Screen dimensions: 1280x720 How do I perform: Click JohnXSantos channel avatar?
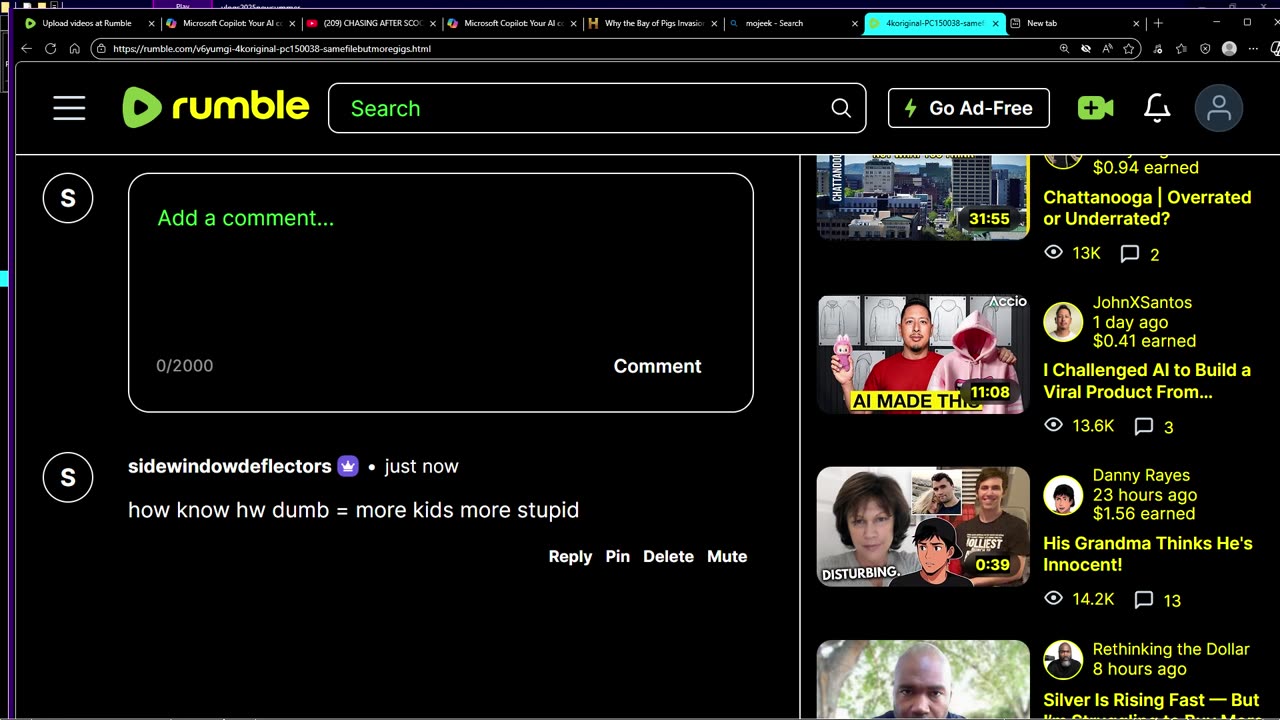click(x=1062, y=322)
